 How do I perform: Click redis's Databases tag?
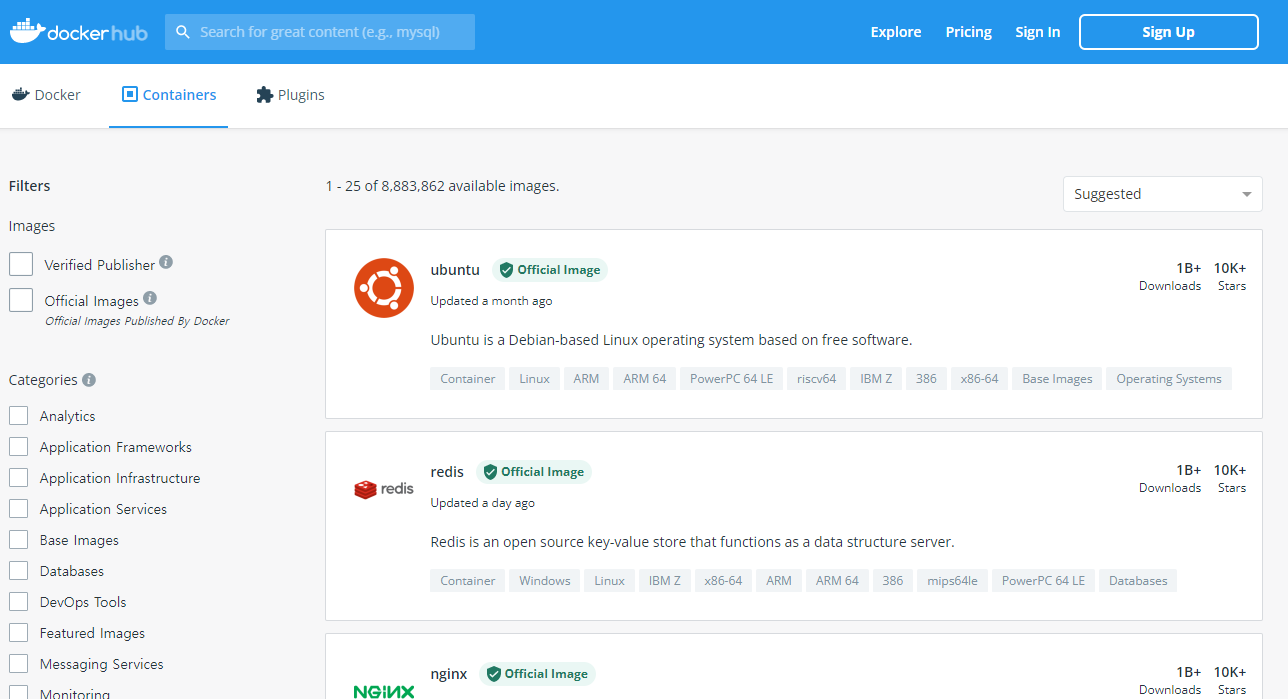(1138, 581)
